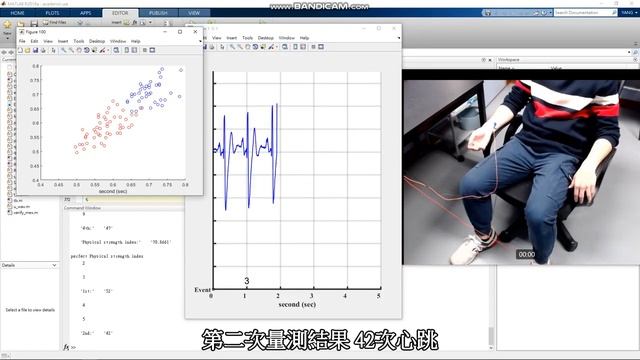The width and height of the screenshot is (640, 360).
Task: Select Data Cursor tool in Figure 100 toolbar
Action: [x=94, y=50]
